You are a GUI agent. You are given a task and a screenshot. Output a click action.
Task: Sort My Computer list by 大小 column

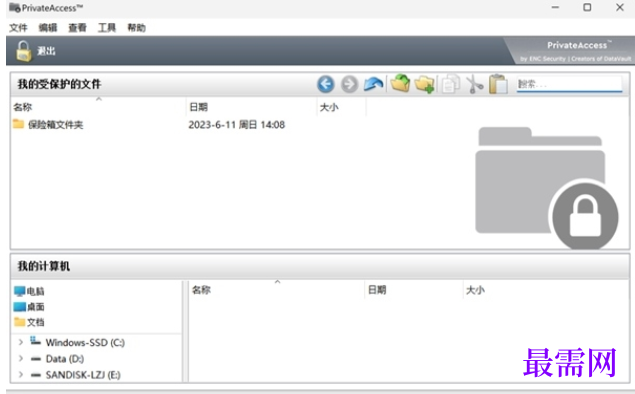(475, 290)
